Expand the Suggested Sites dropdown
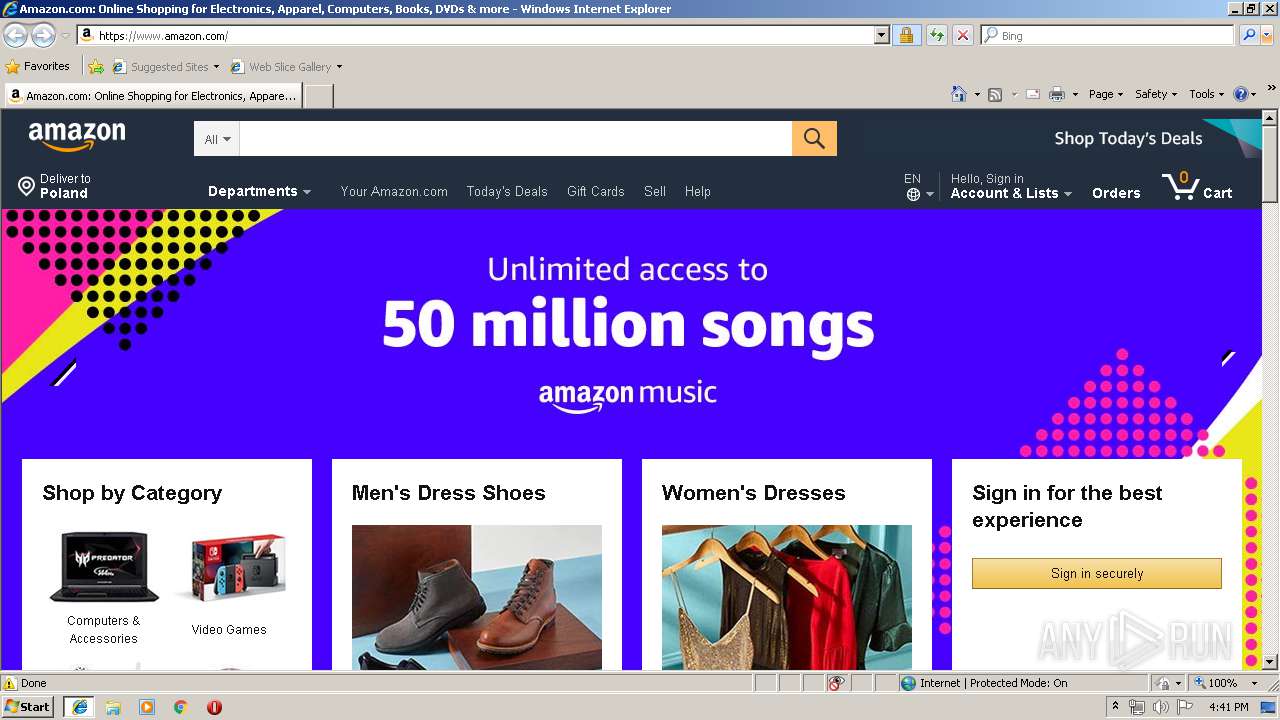 (216, 67)
